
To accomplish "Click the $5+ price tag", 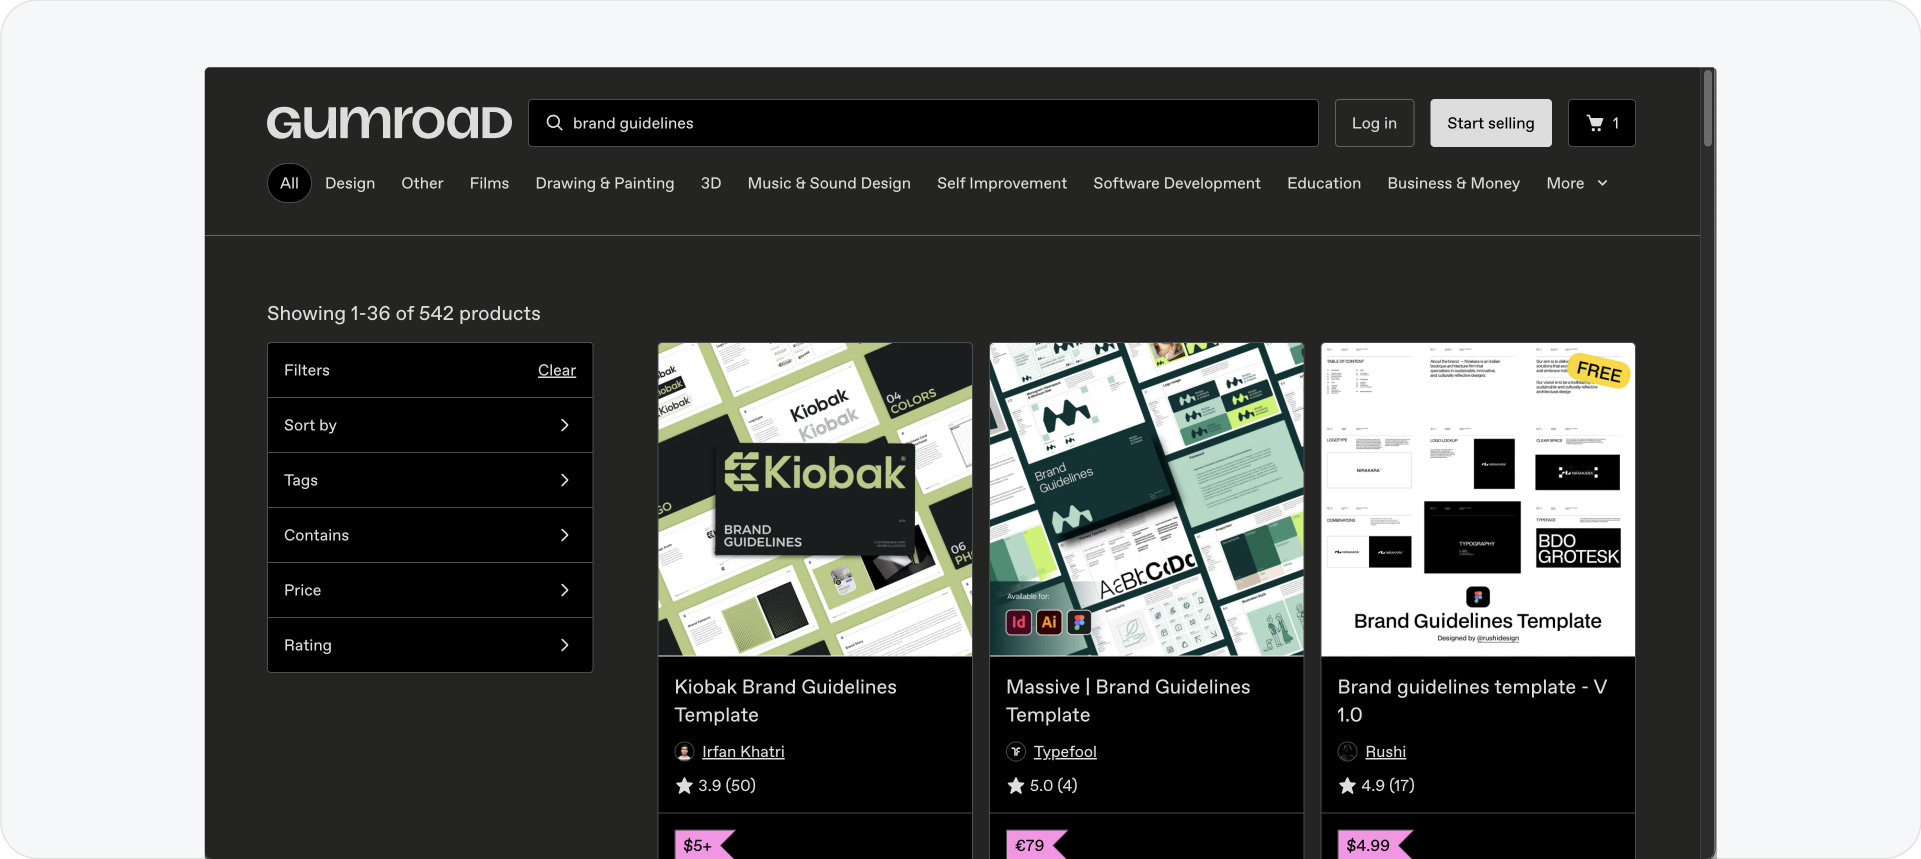I will (x=704, y=845).
